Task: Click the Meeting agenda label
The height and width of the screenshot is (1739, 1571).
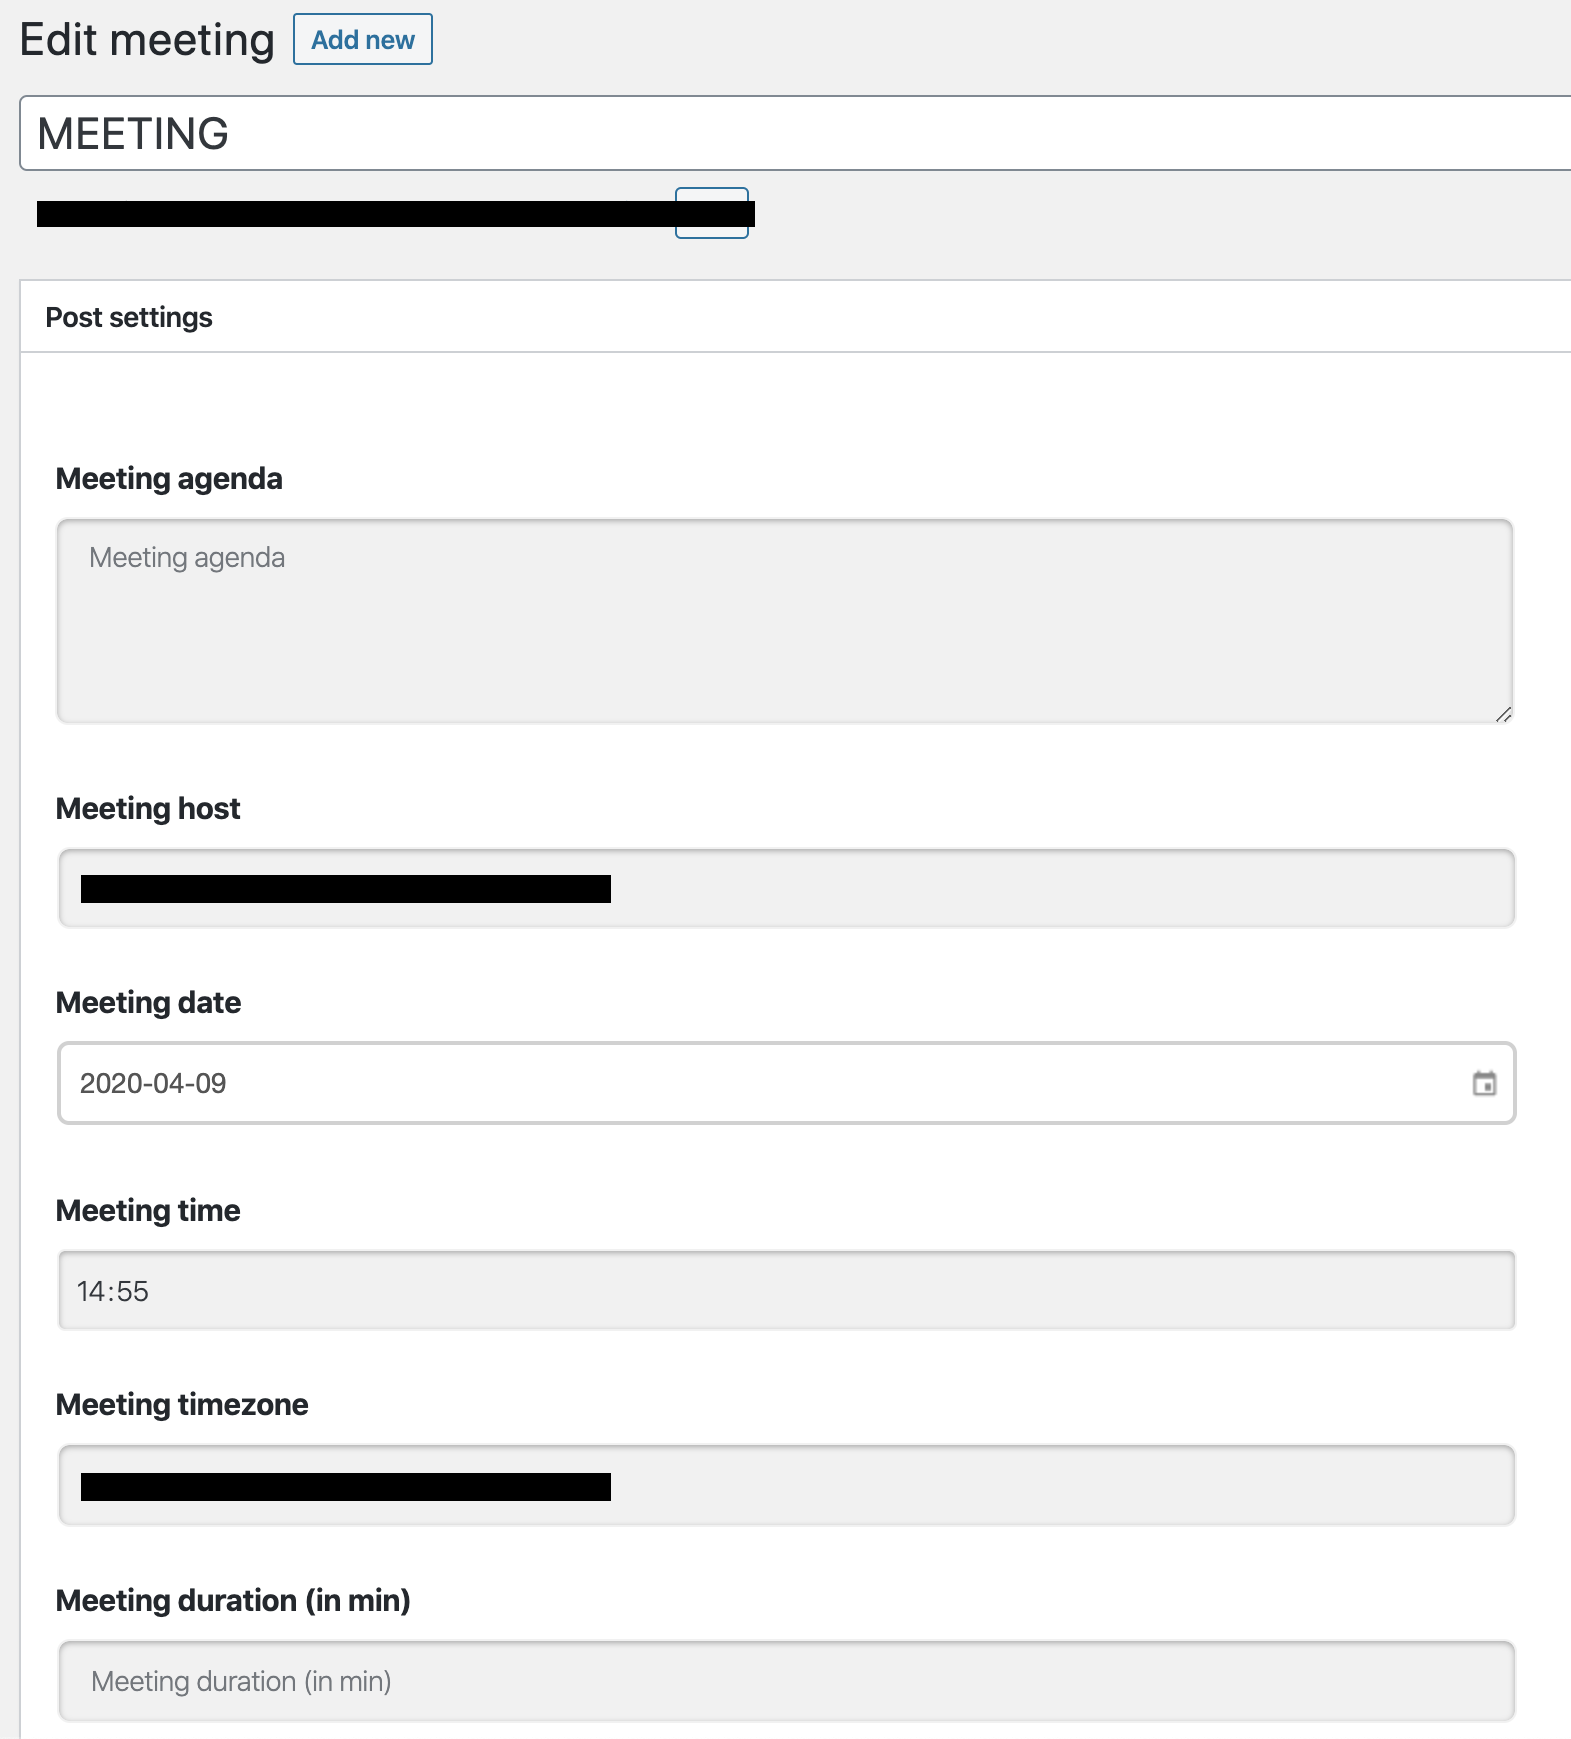Action: click(169, 479)
